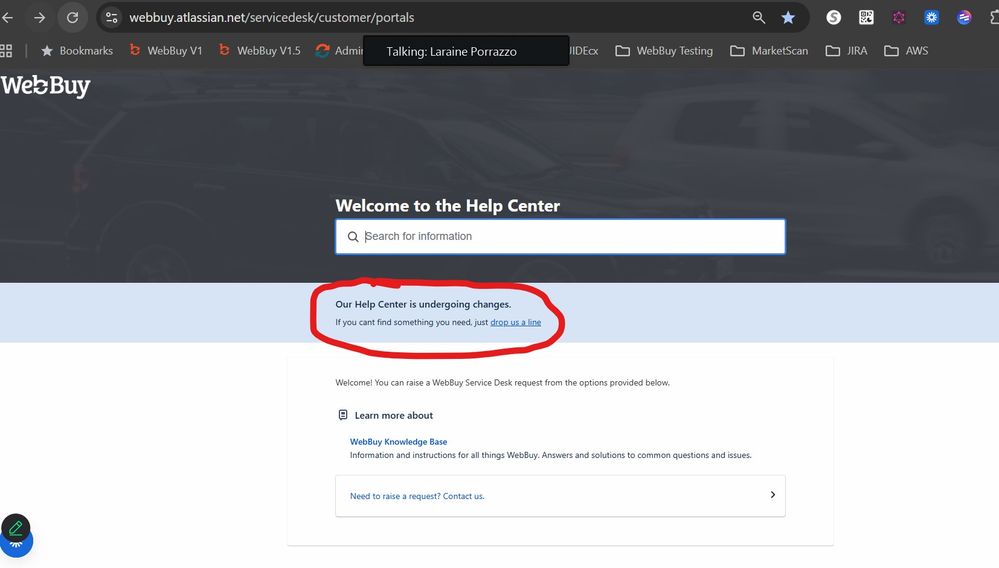The image size is (999, 568).
Task: Click the zoom magnifier icon in address bar
Action: 758,18
